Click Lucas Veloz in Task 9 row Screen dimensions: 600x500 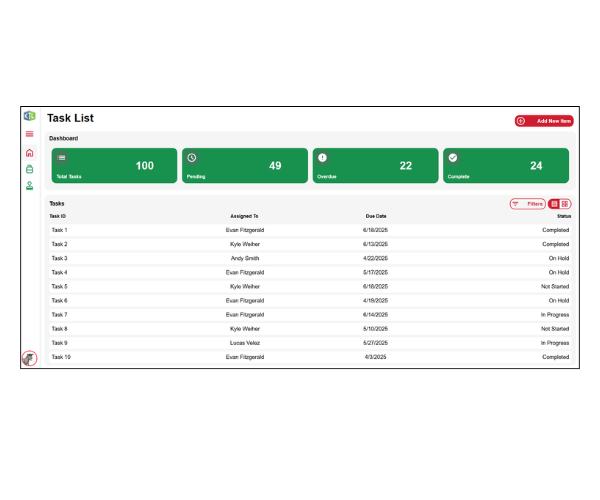(245, 343)
